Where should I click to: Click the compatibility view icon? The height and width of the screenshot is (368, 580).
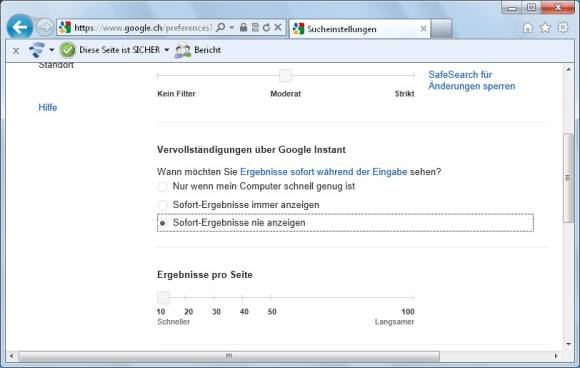pos(255,27)
